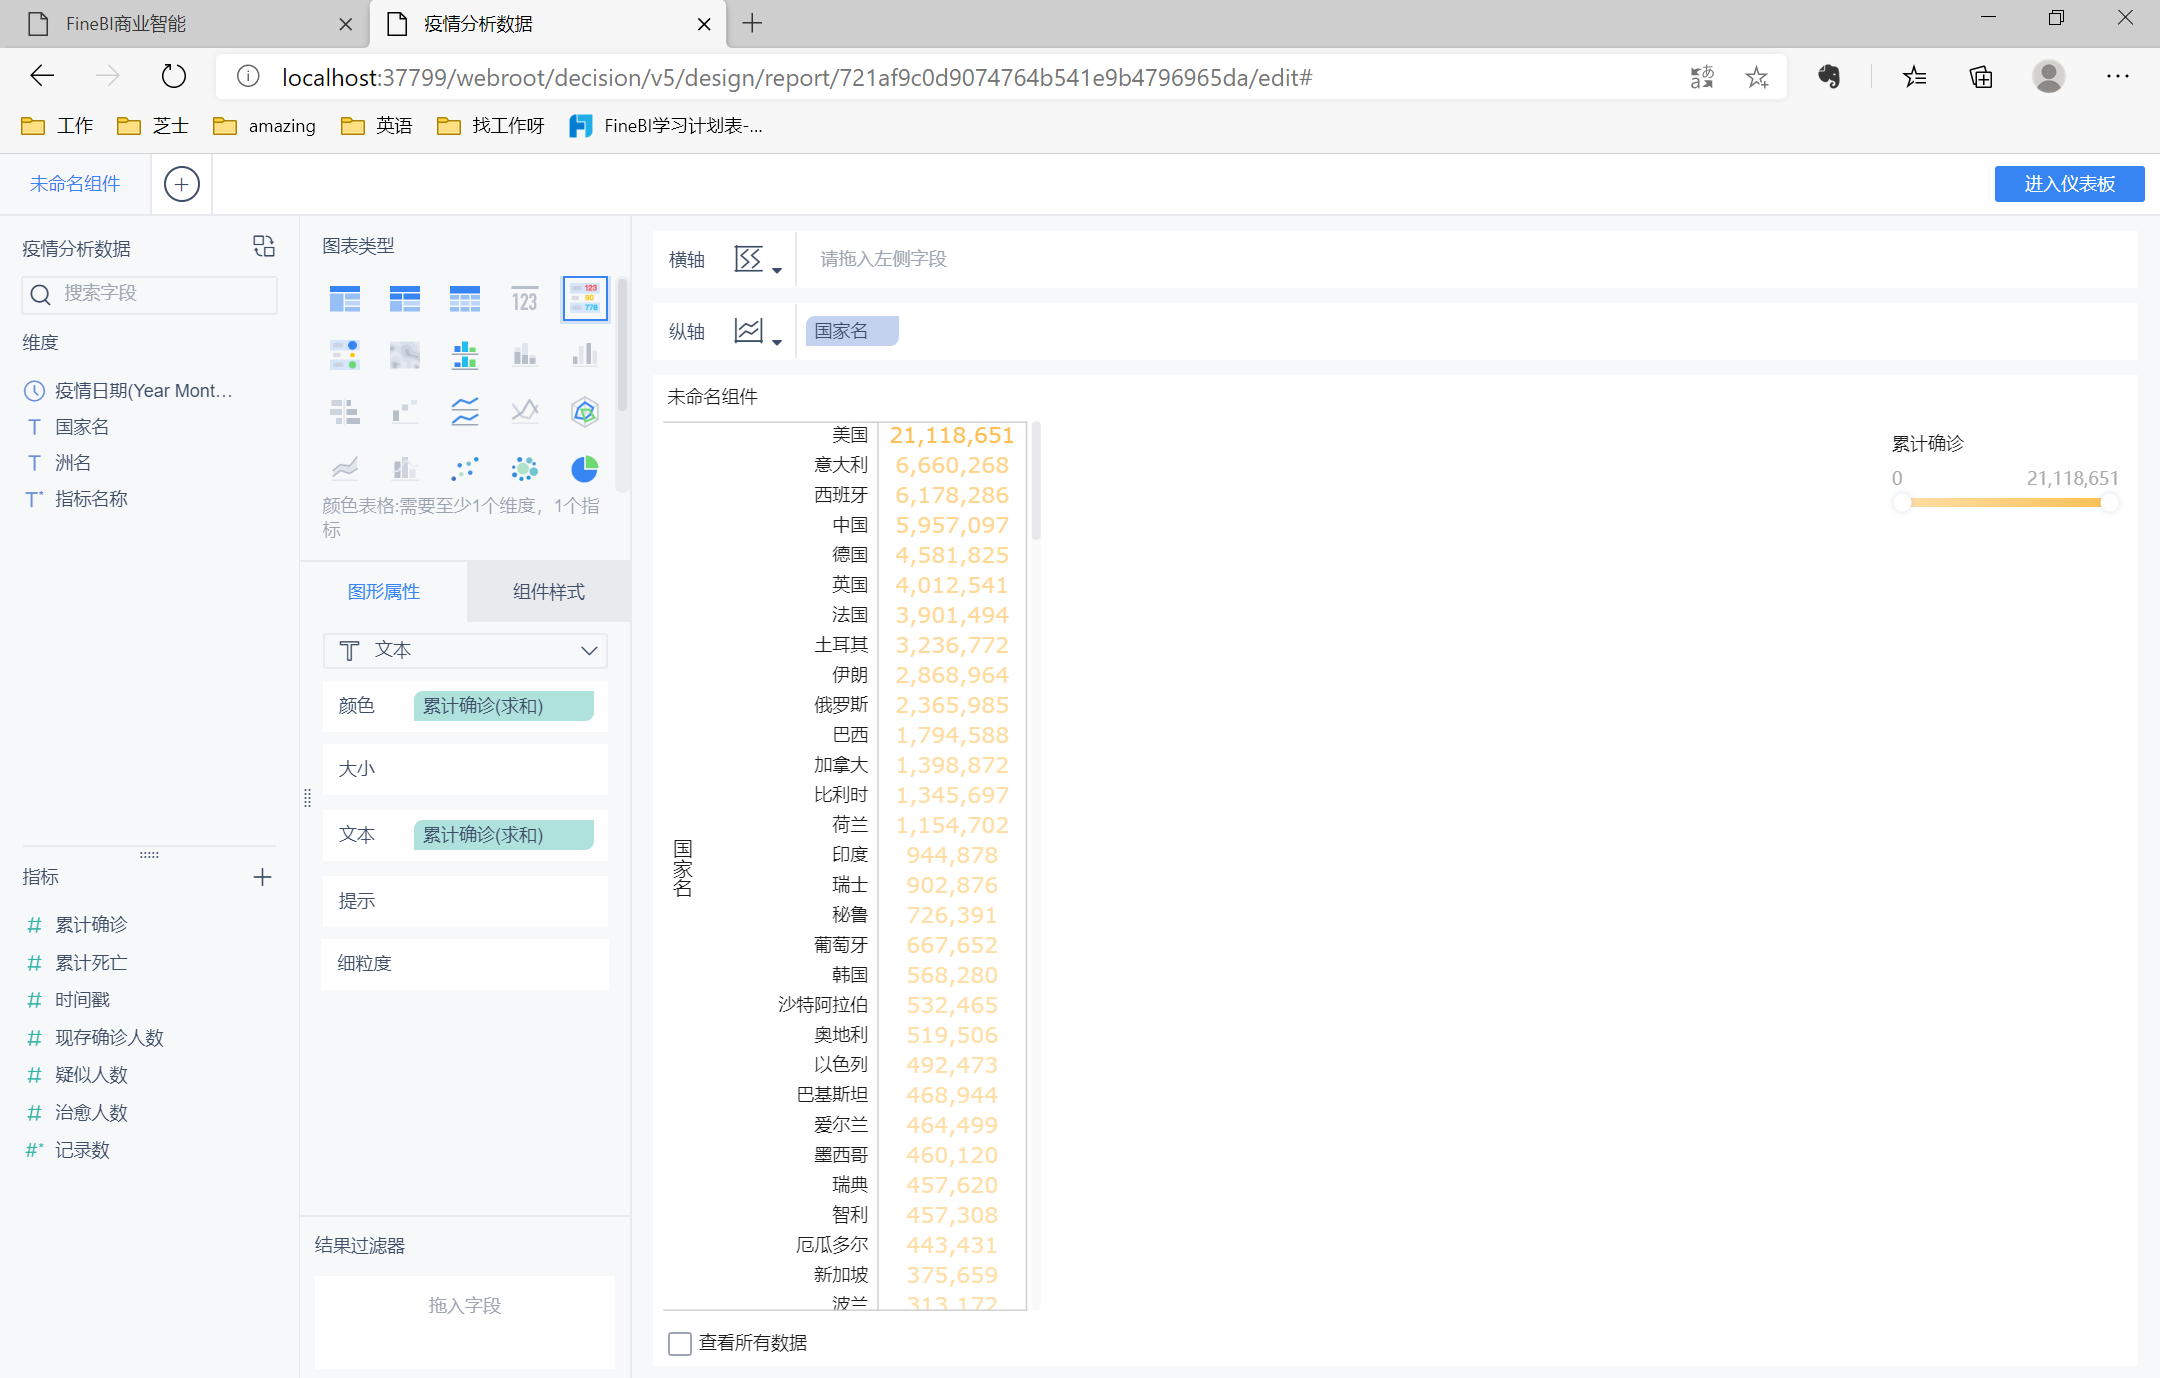Expand the 纵轴 axis options dropdown
This screenshot has width=2160, height=1378.
757,332
